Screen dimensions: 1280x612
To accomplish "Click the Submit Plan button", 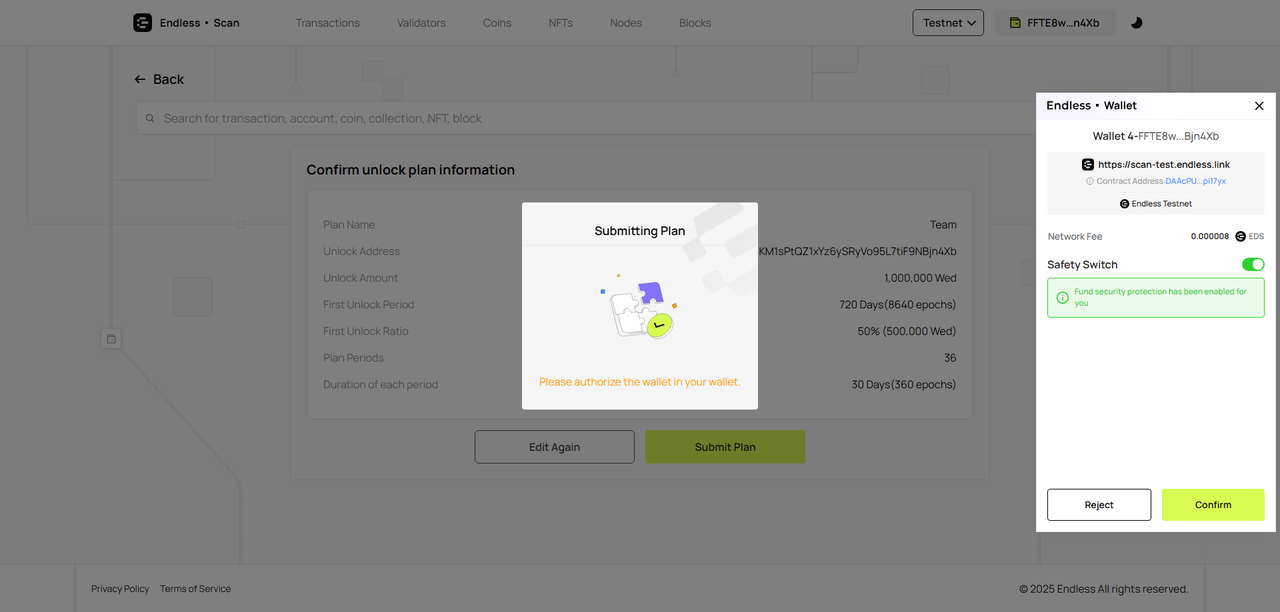I will pyautogui.click(x=724, y=447).
